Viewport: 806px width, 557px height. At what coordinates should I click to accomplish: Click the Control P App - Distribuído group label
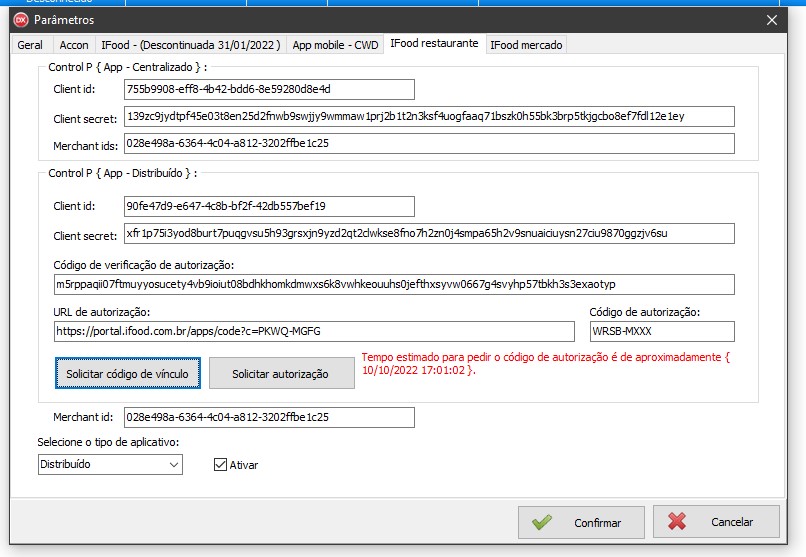point(122,173)
